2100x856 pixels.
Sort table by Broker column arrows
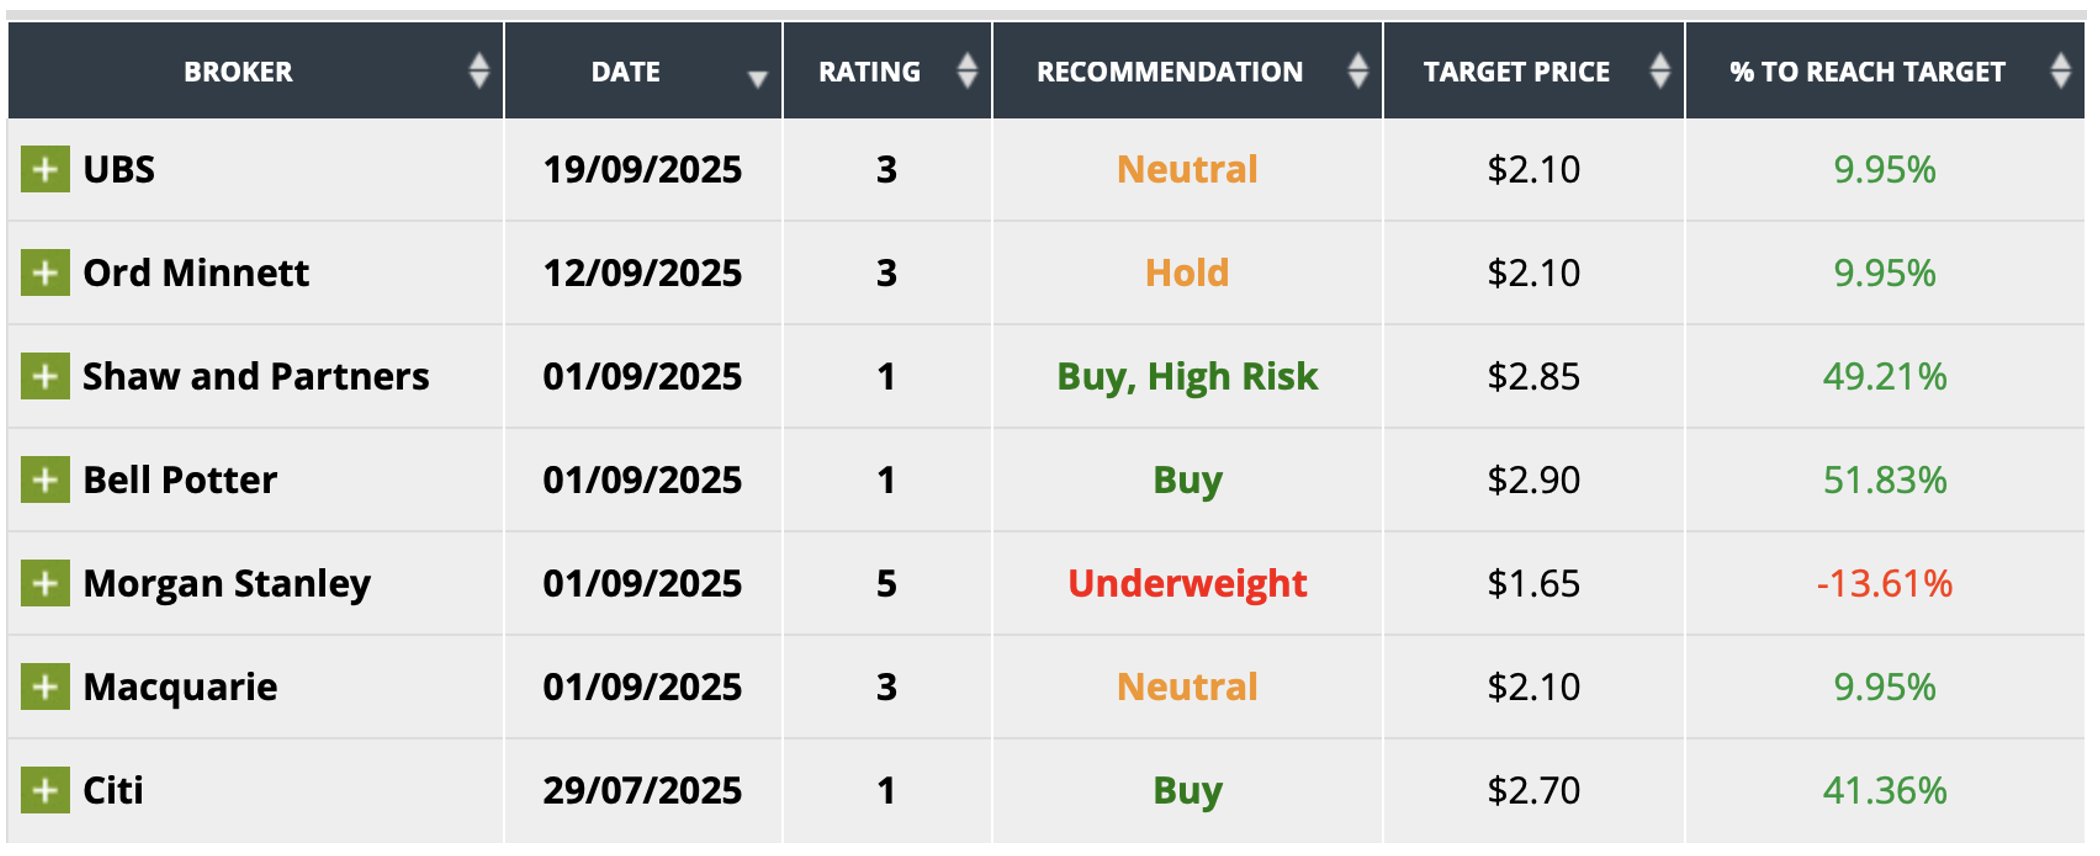(479, 71)
